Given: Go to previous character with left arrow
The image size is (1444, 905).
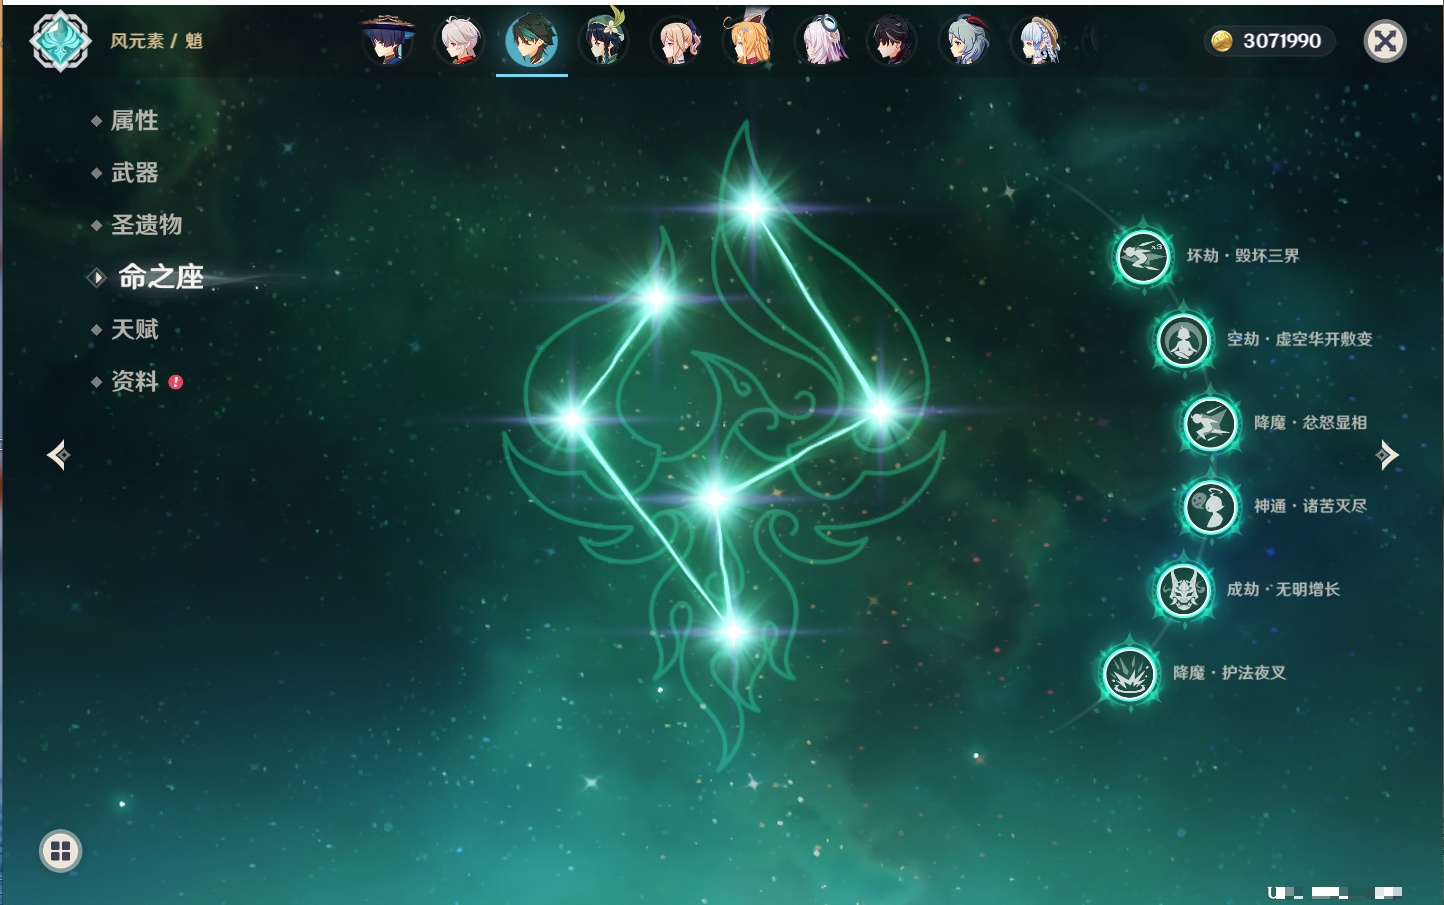Looking at the screenshot, I should [58, 455].
